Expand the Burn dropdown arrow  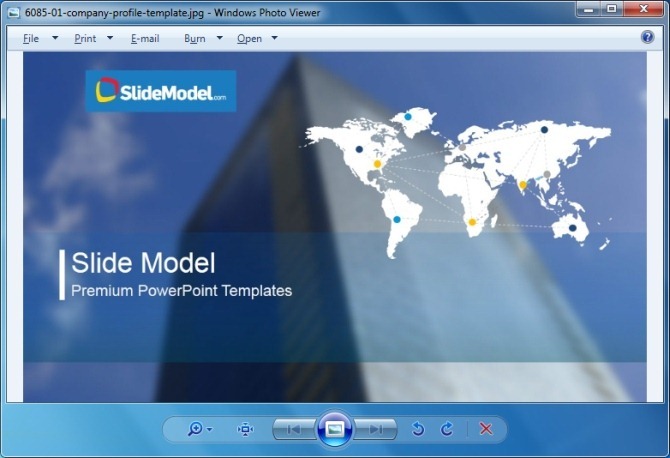click(220, 38)
